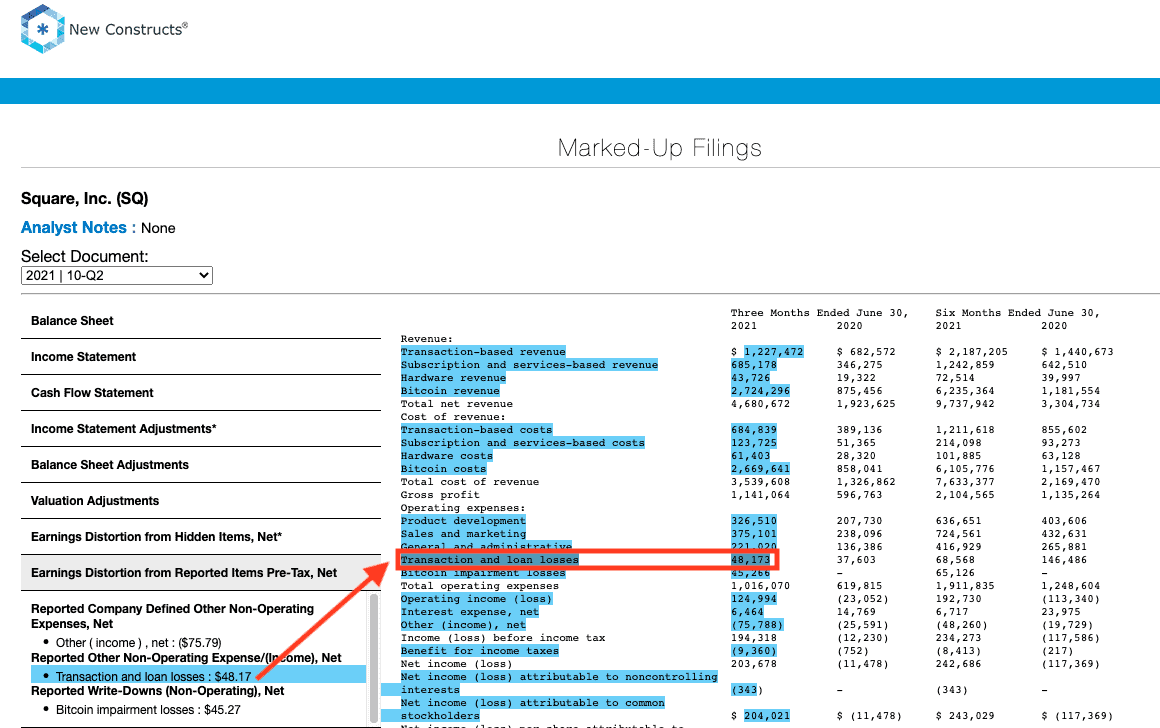Click highlighted Product development line

click(463, 521)
